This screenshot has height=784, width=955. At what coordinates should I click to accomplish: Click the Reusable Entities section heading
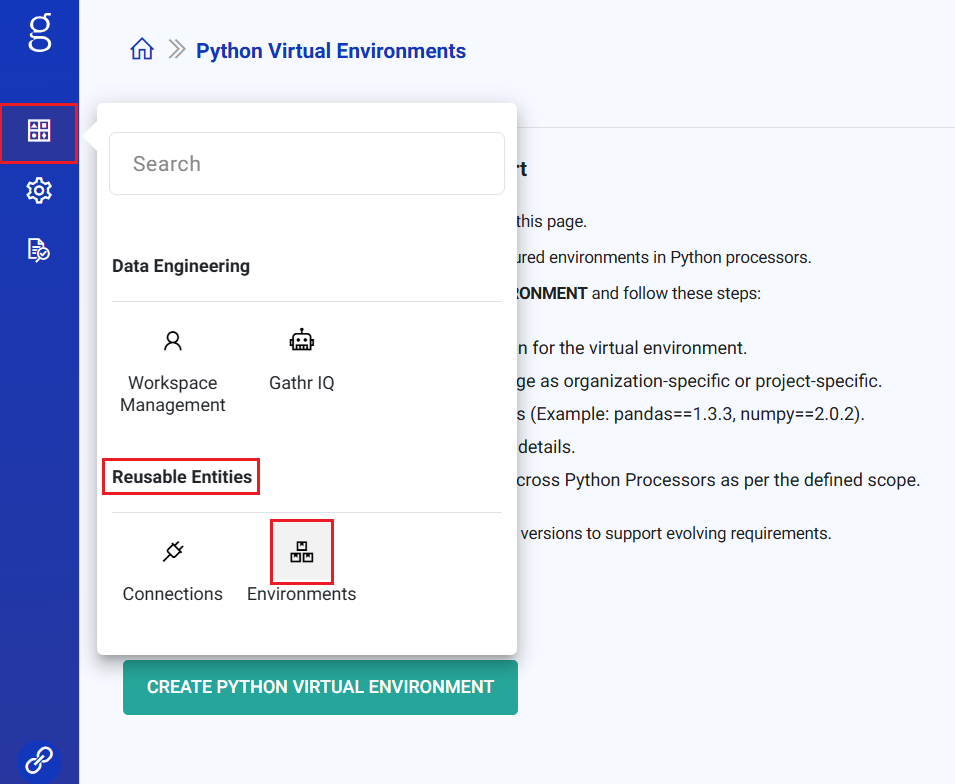pyautogui.click(x=182, y=477)
